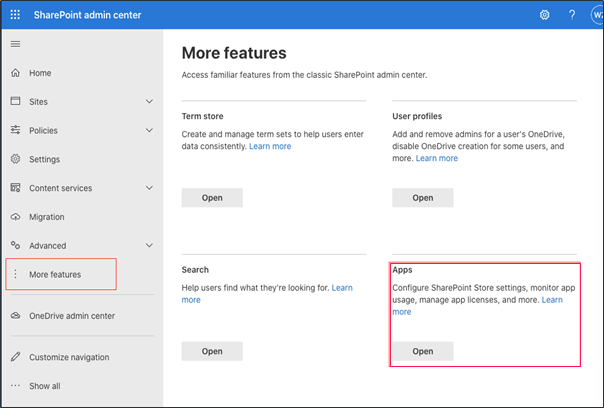
Task: Follow Learn more link under Search
Action: pos(342,288)
